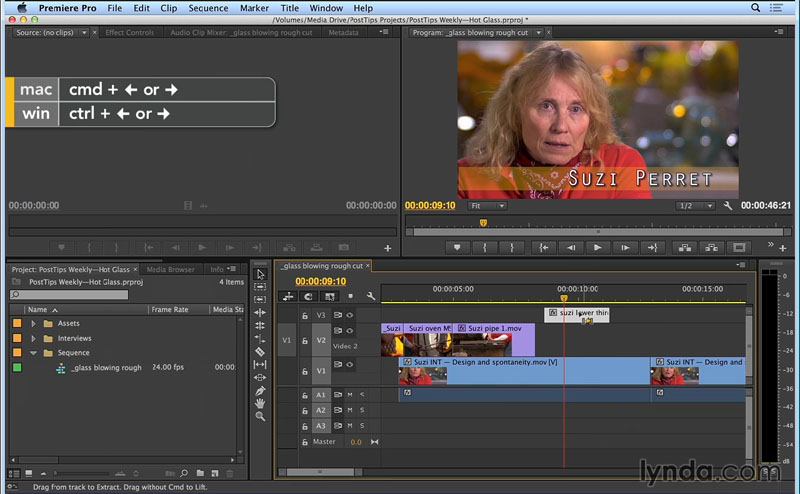Screen dimensions: 800x494
Task: Solo audio track A3
Action: click(x=362, y=426)
